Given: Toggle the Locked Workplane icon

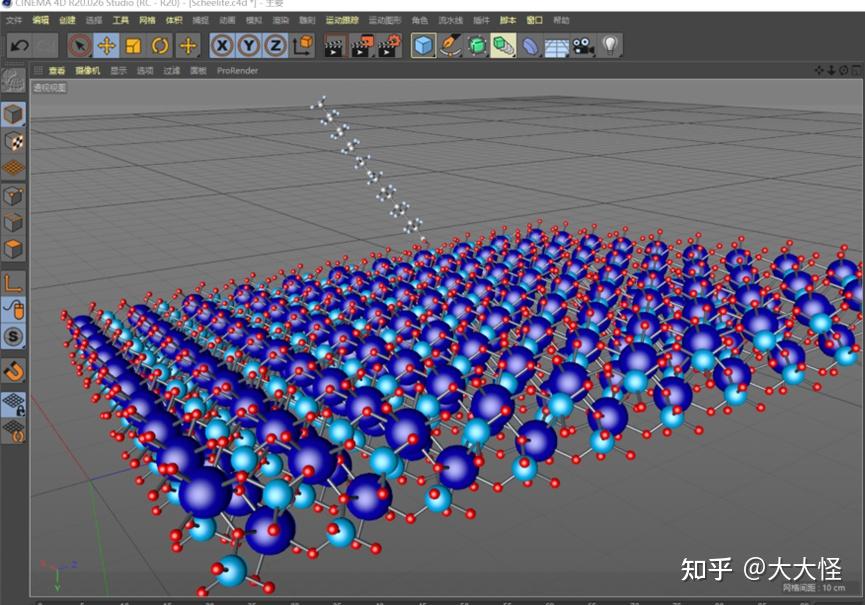Looking at the screenshot, I should click(13, 404).
